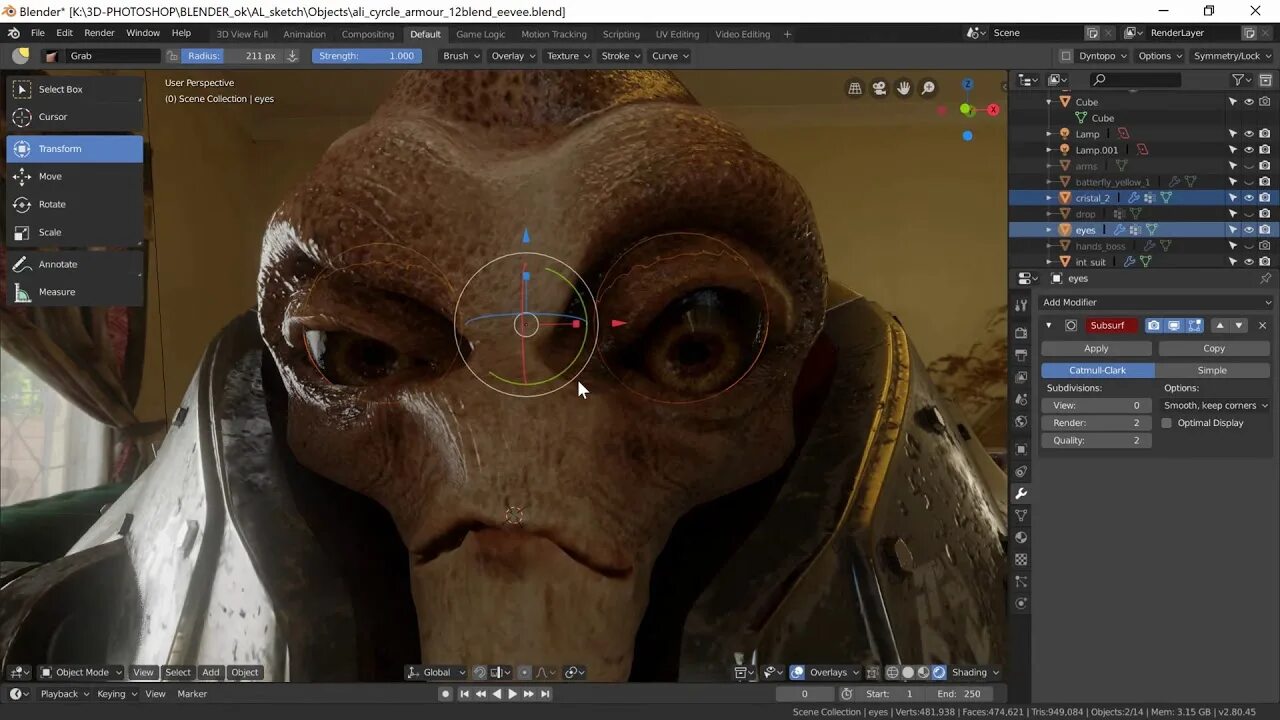Select the Rotate tool
This screenshot has width=1280, height=720.
(x=75, y=204)
